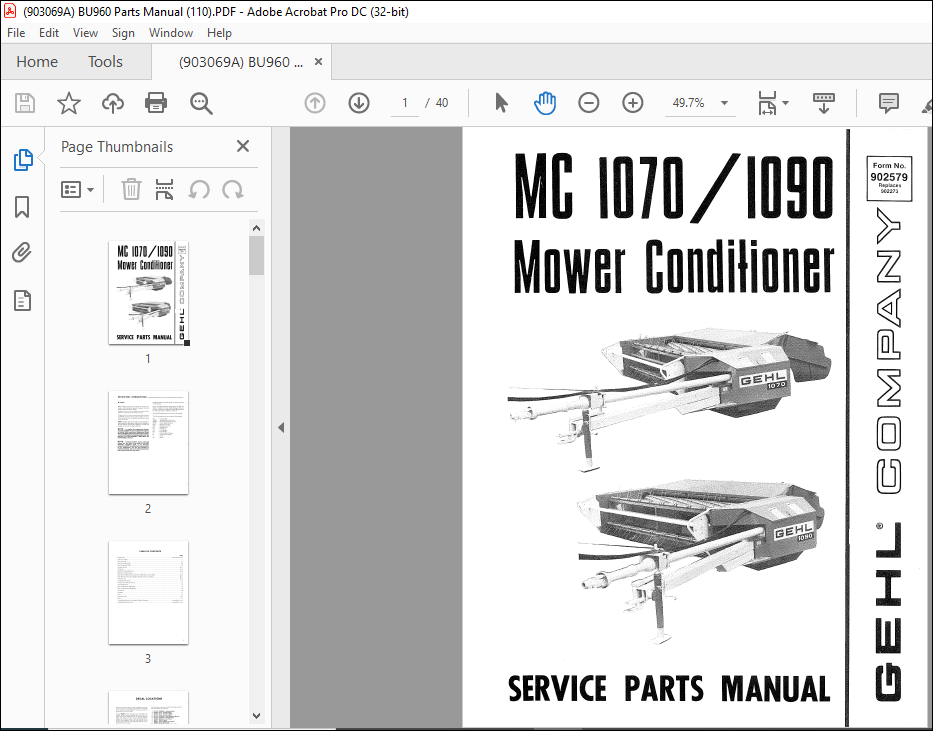Screen dimensions: 933x731
Task: Print the document with the printer icon
Action: [156, 103]
